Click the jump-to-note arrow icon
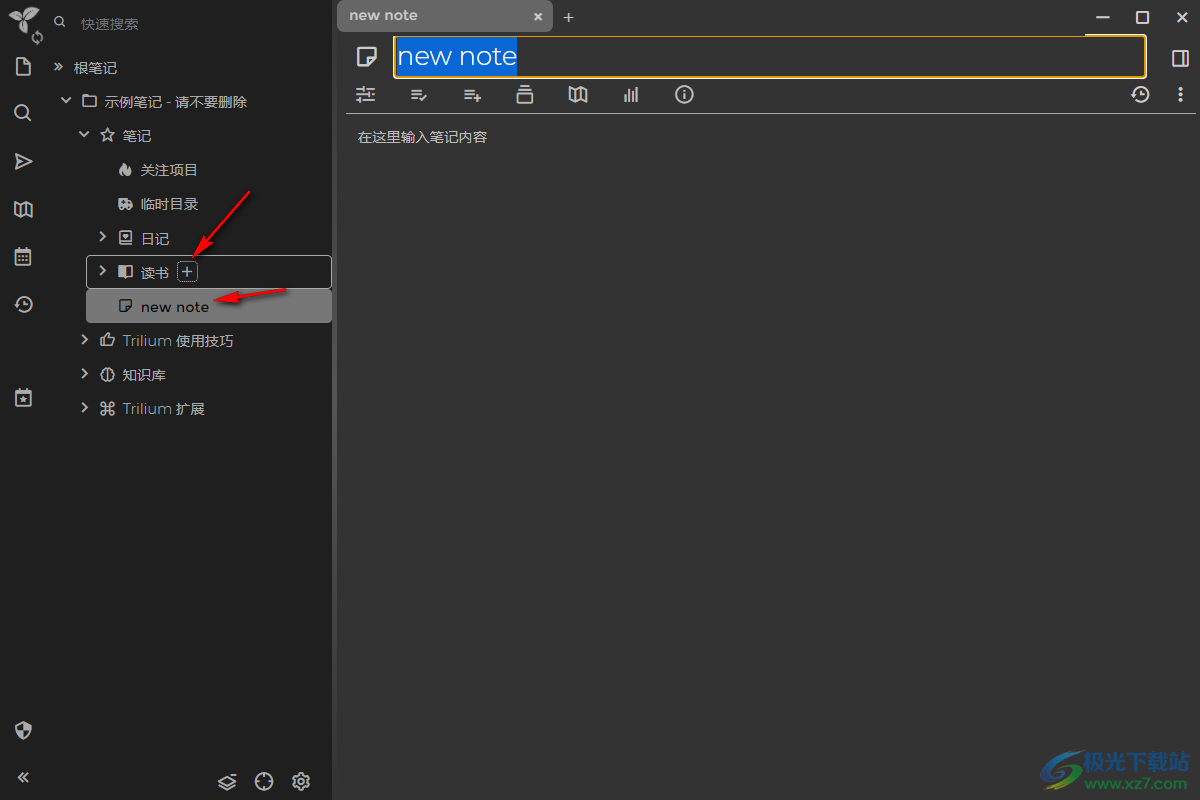This screenshot has height=800, width=1200. tap(23, 161)
